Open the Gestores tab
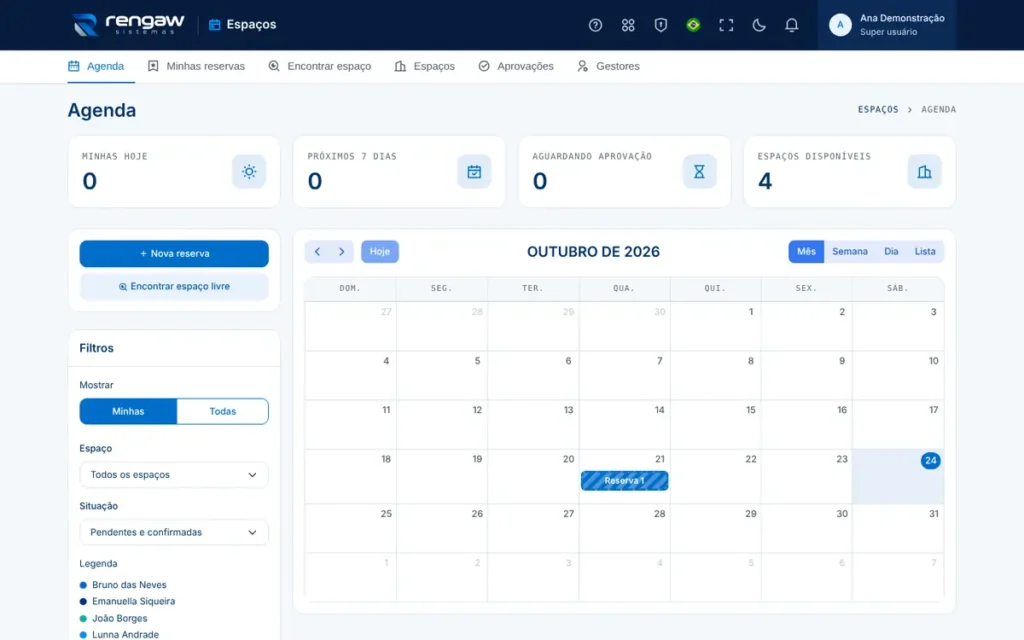Viewport: 1024px width, 640px height. 609,66
